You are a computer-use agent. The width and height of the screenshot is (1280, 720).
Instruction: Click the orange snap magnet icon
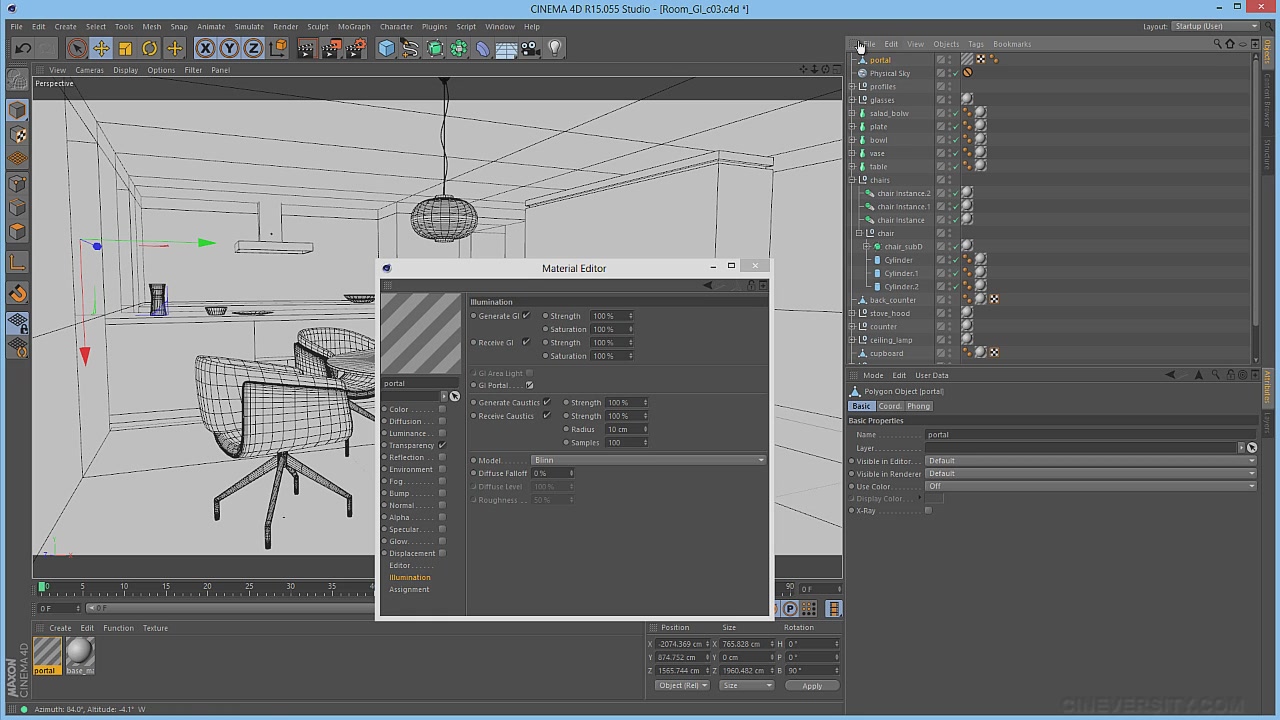pos(17,293)
